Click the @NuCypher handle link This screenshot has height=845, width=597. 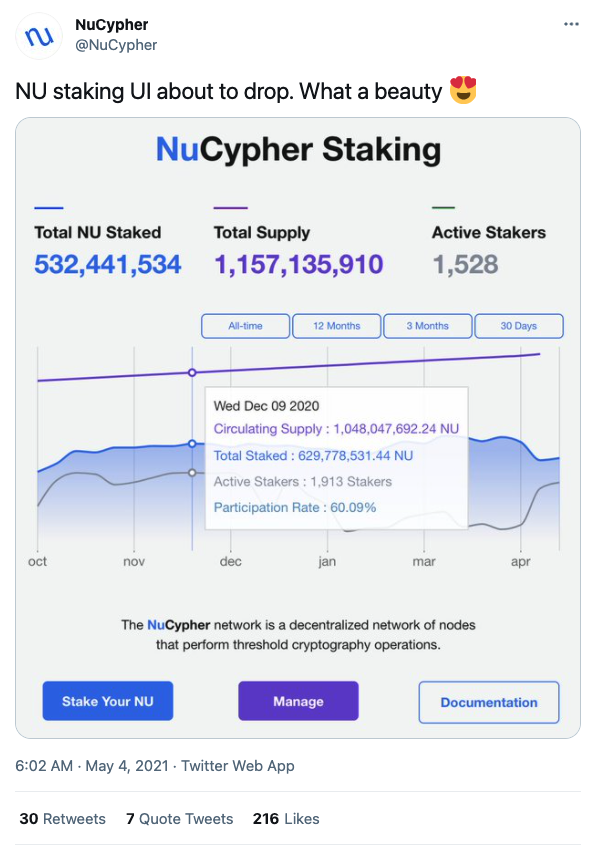coord(116,45)
